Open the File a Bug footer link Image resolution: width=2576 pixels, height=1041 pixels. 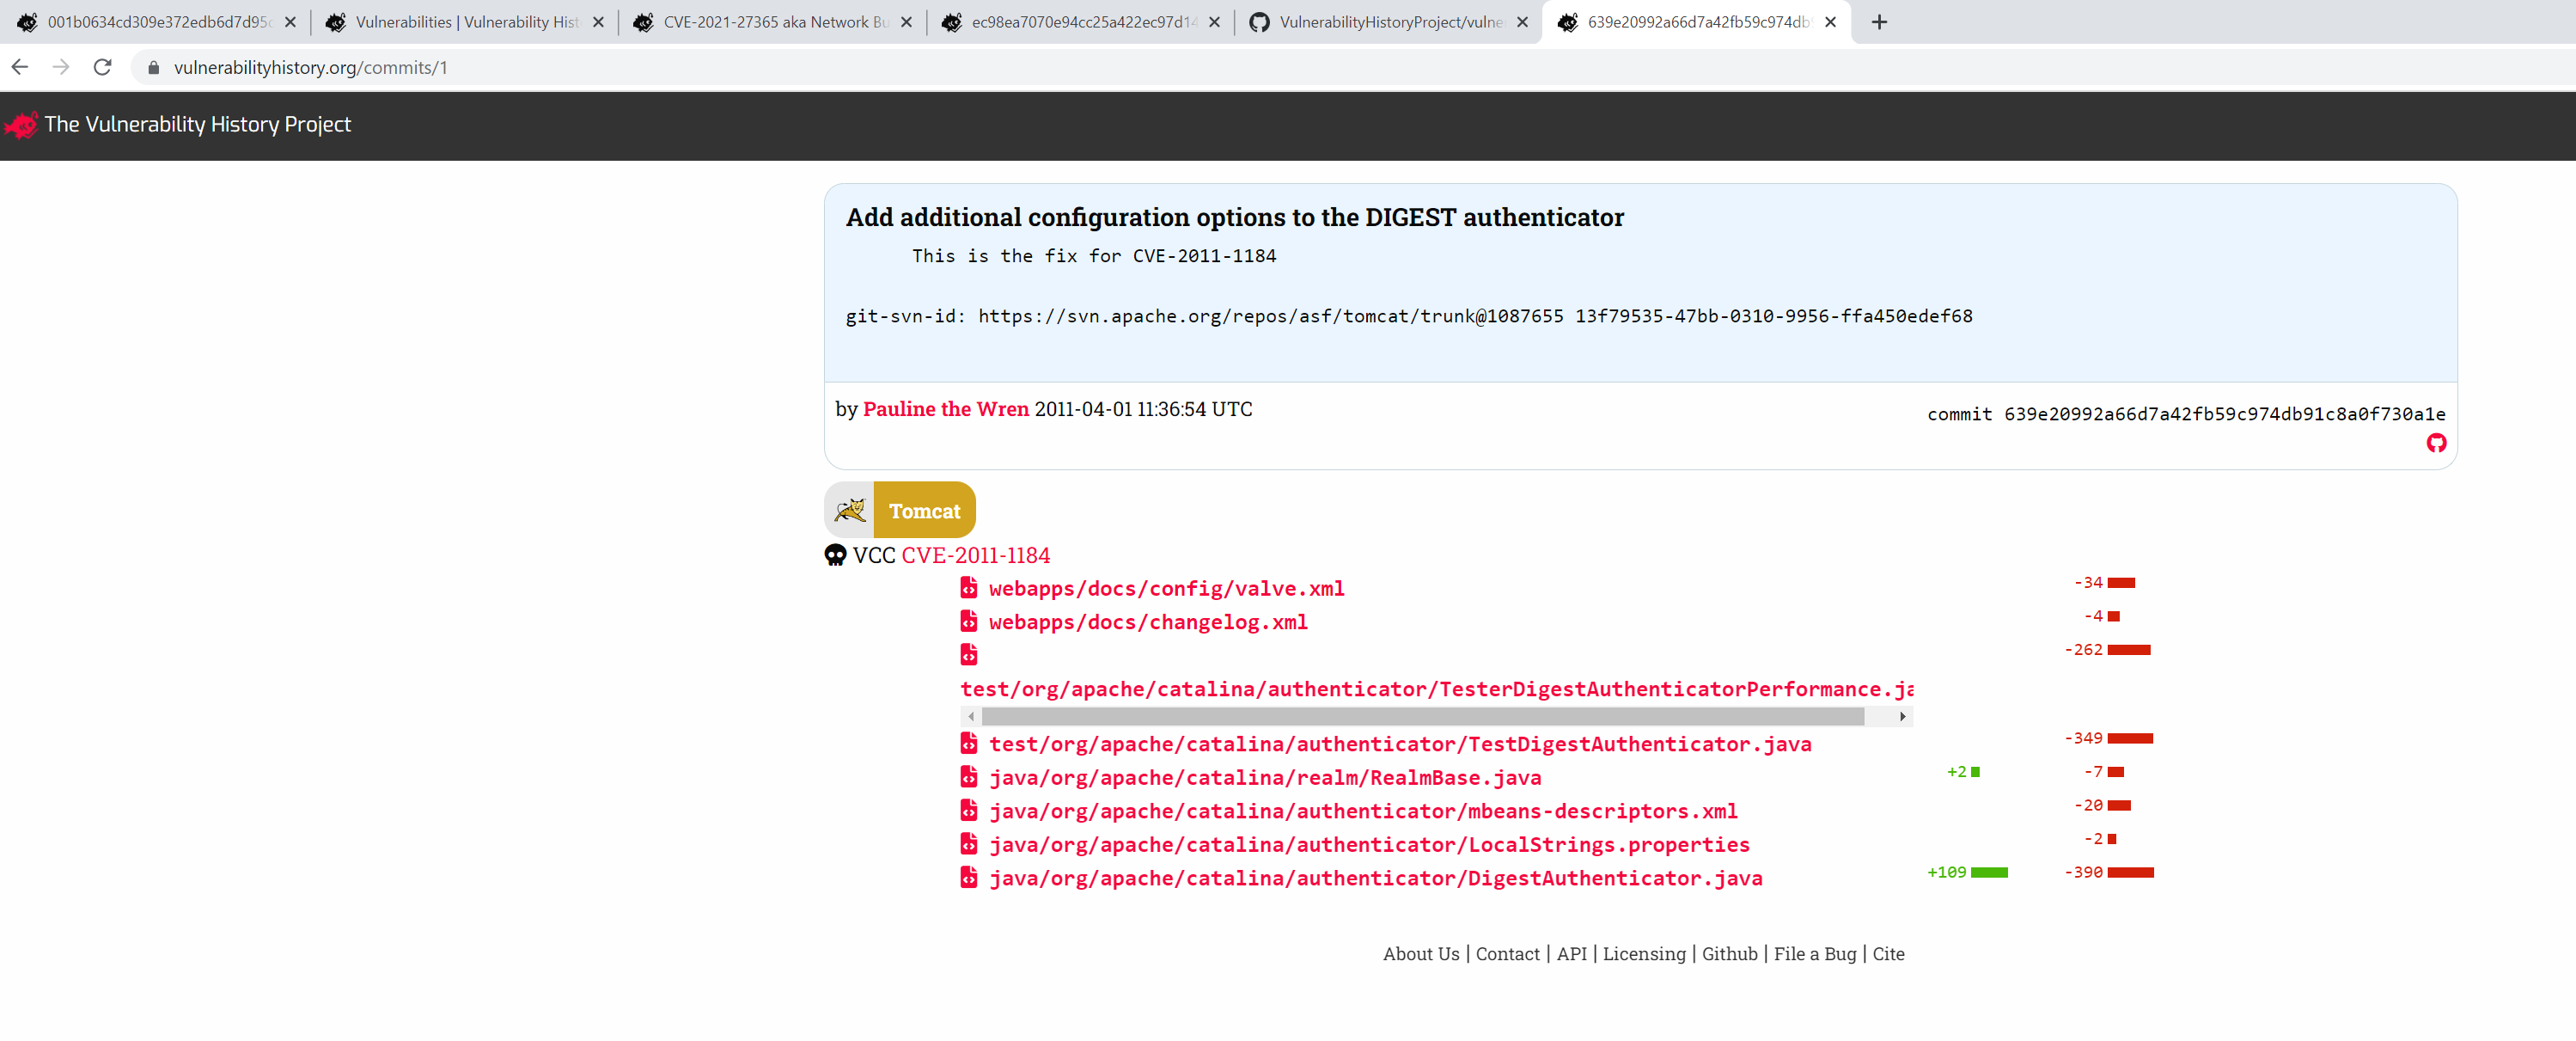pyautogui.click(x=1814, y=954)
